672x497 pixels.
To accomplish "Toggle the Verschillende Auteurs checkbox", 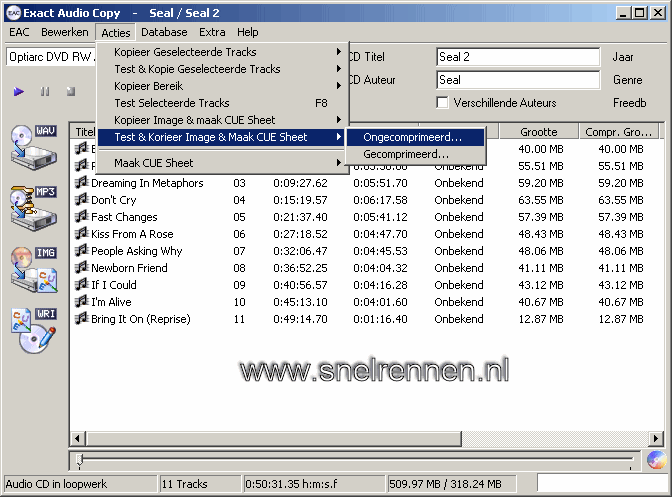I will [442, 103].
